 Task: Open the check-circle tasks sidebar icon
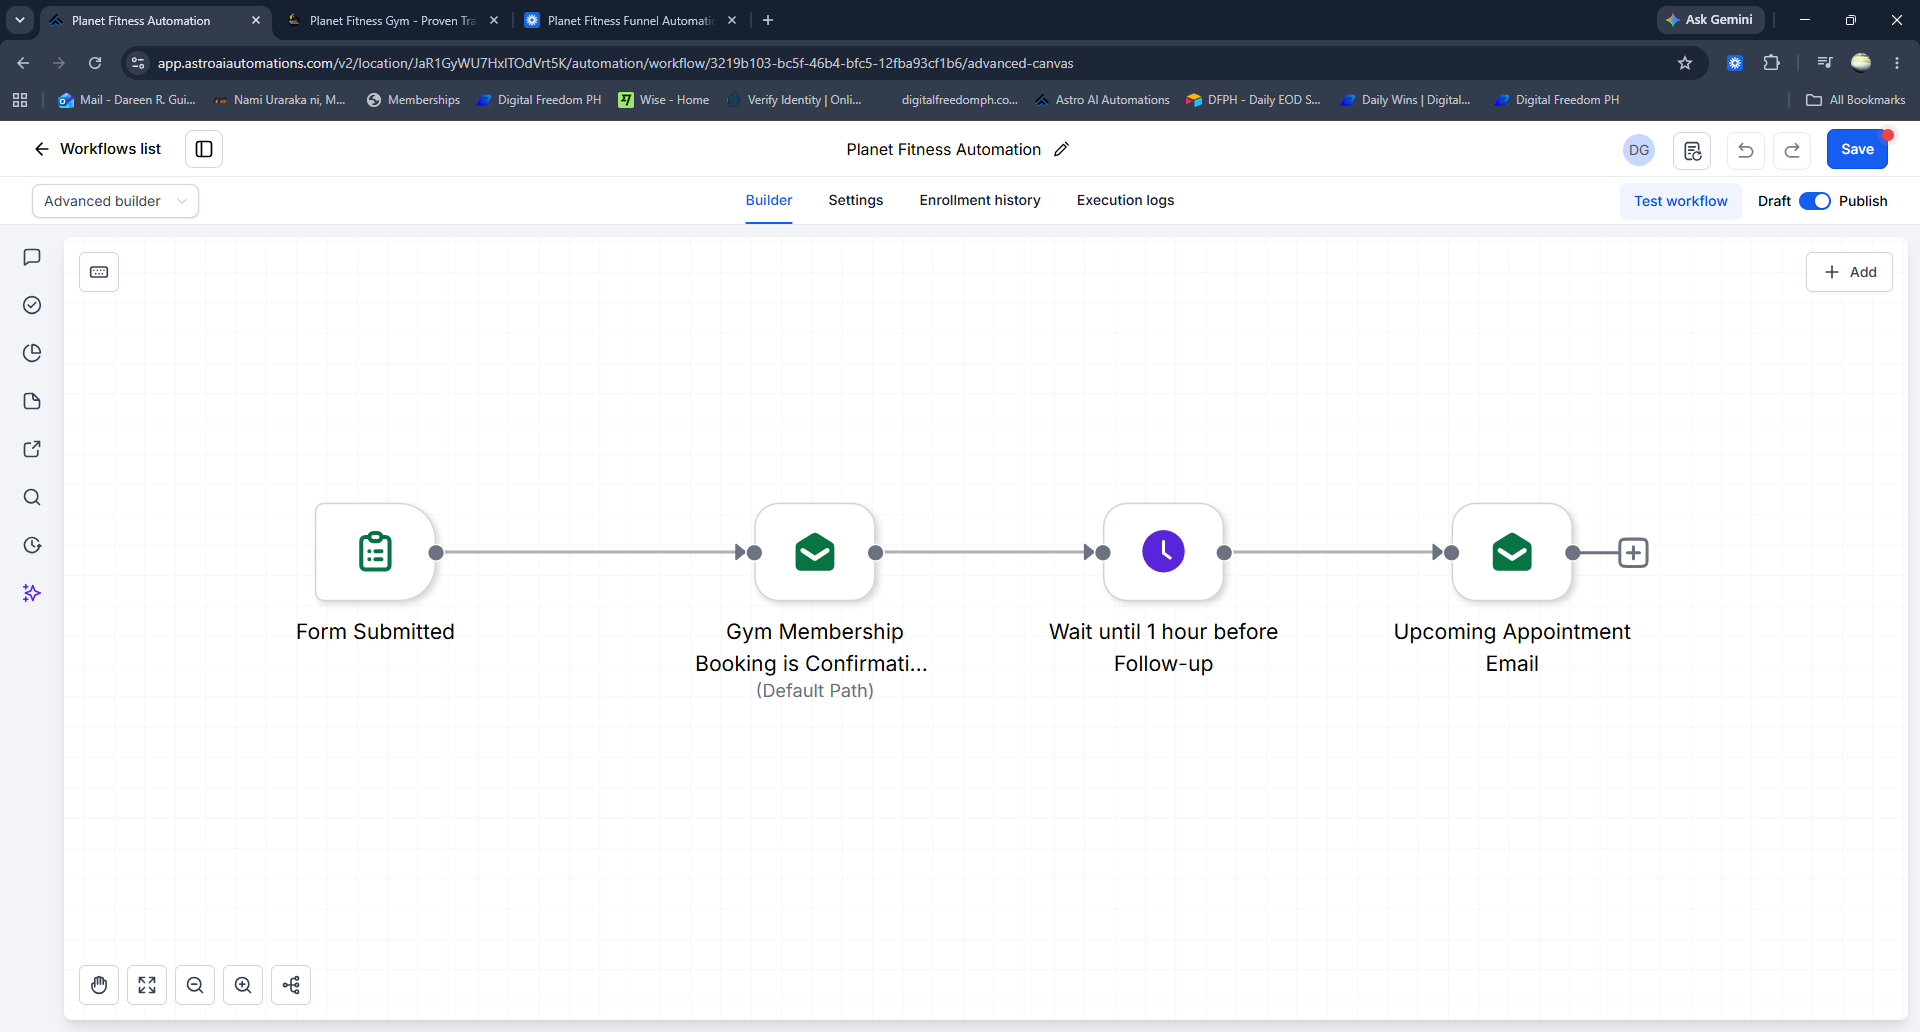[x=32, y=305]
